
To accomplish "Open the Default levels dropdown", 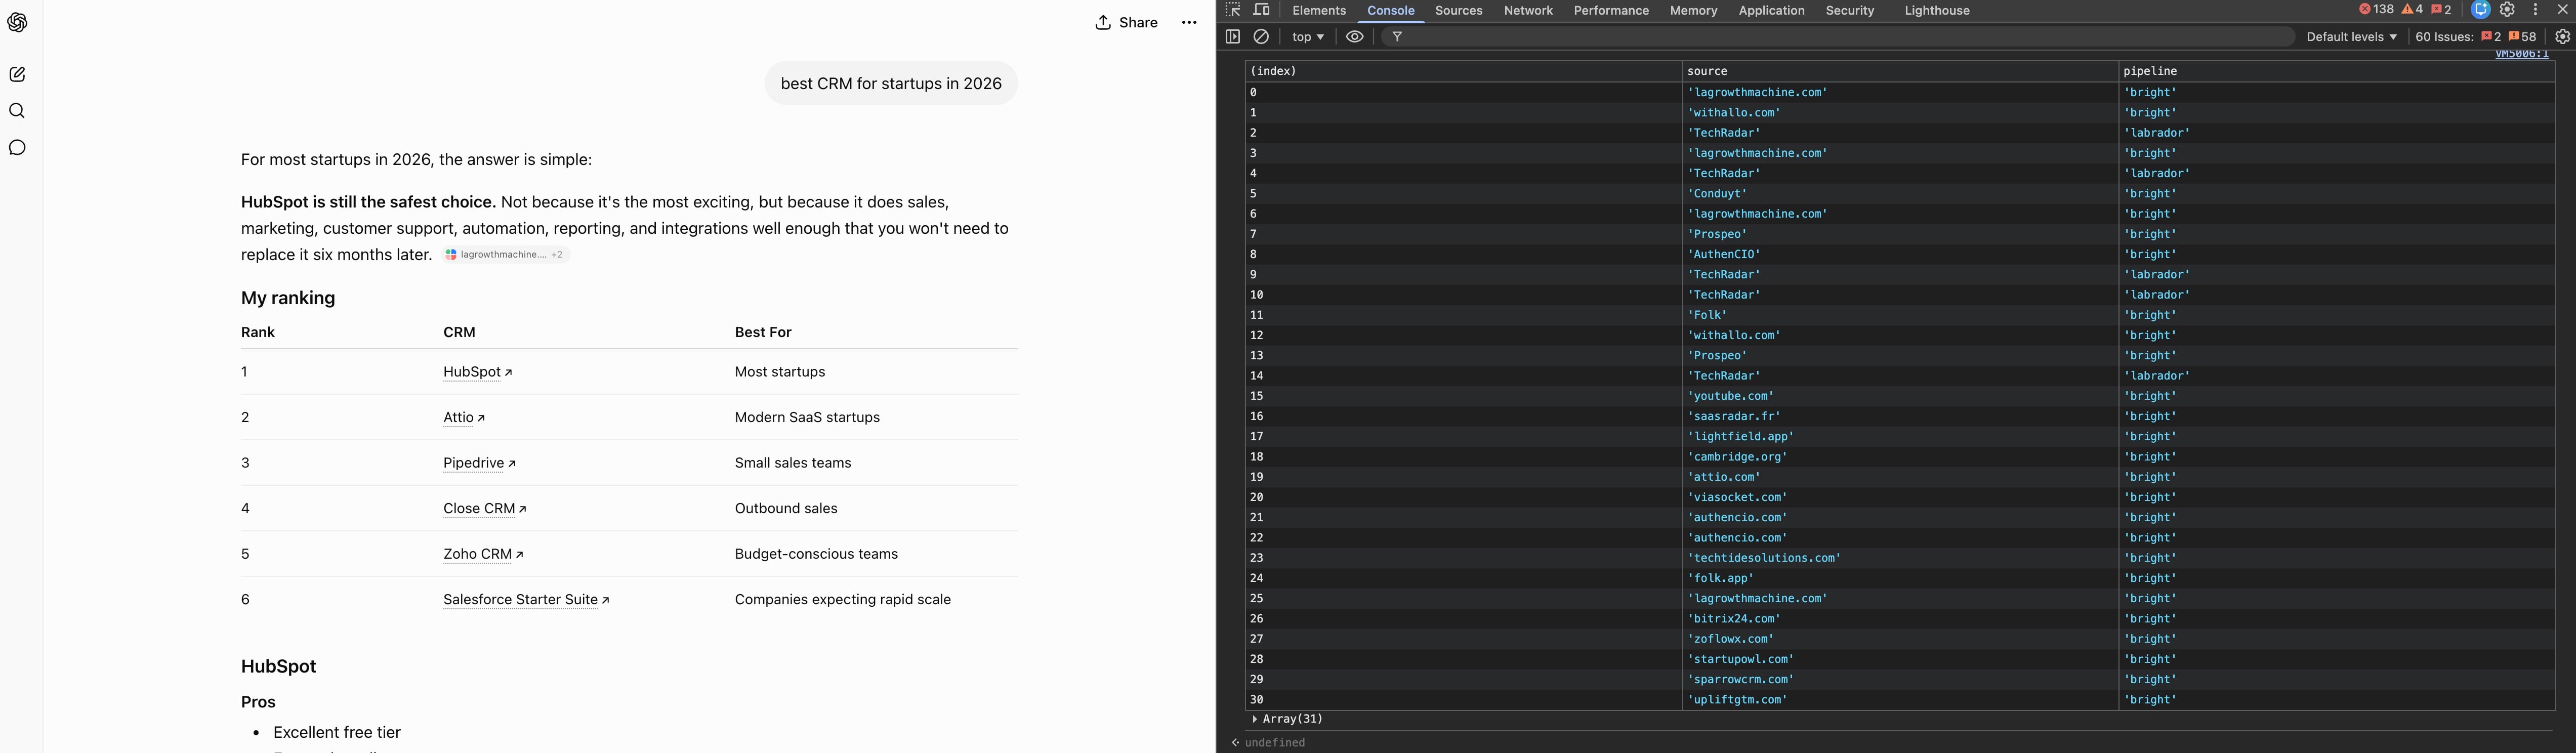I will point(2351,36).
